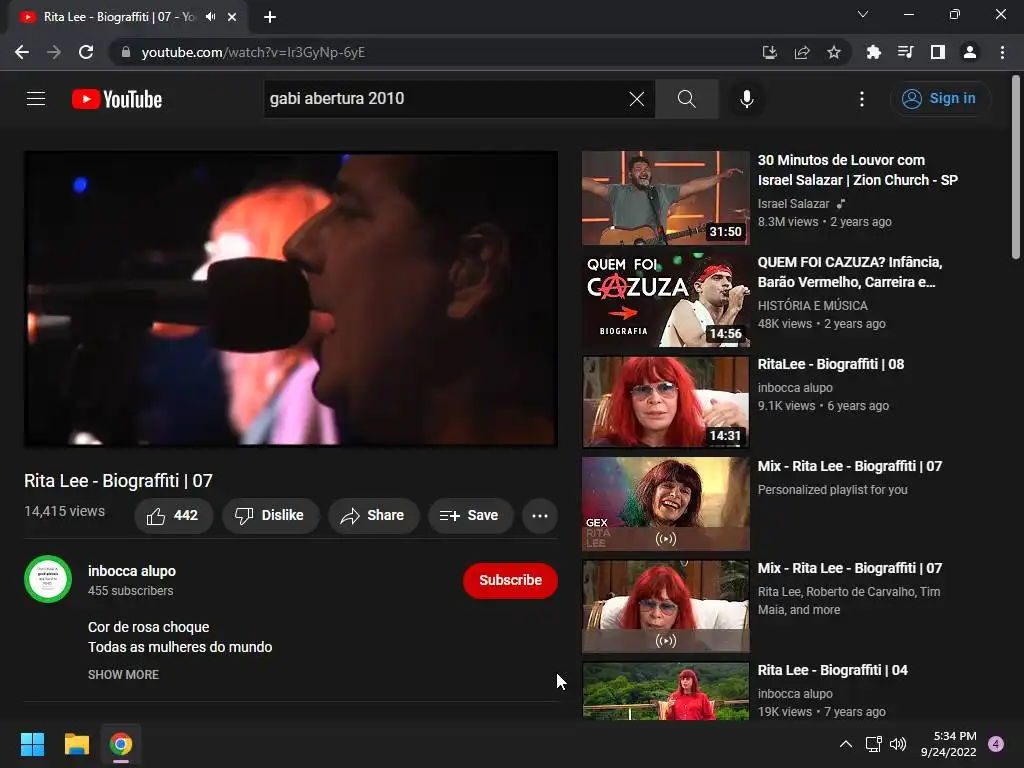Open QUEM FOI CAZUZA video thumbnail
1024x768 pixels.
pos(665,300)
